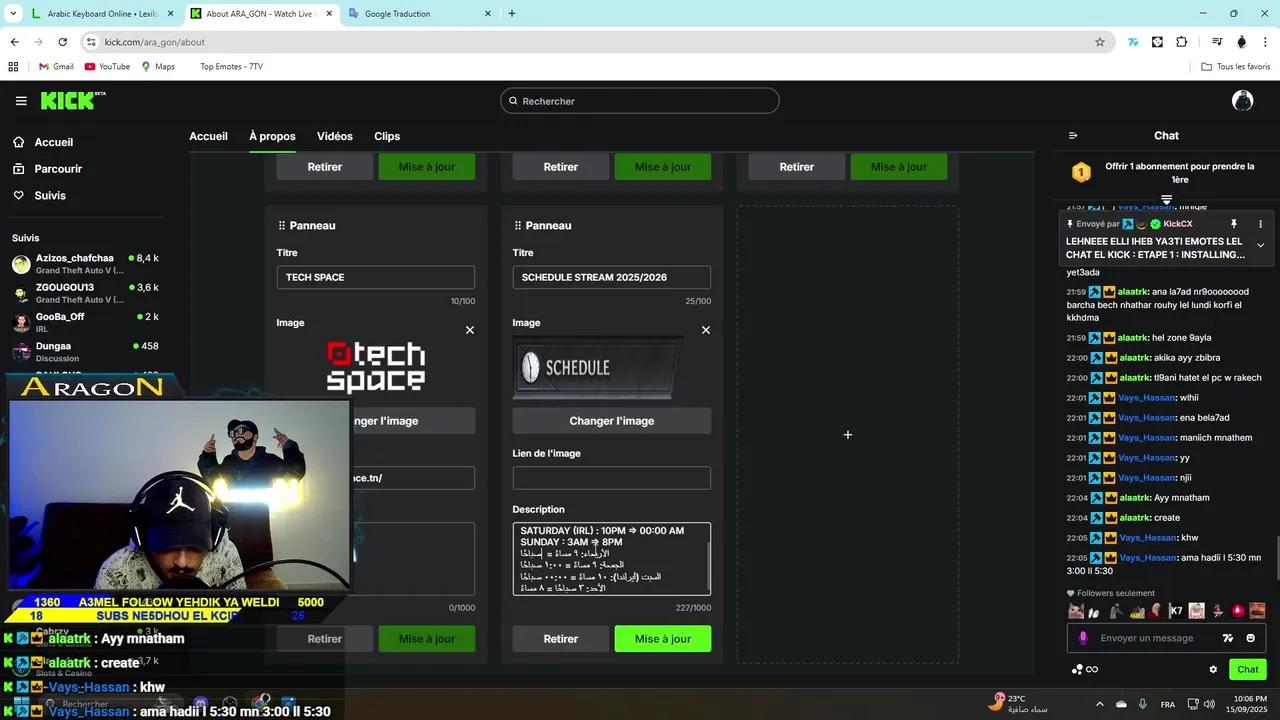The height and width of the screenshot is (720, 1280).
Task: Open a new browser tab
Action: tap(512, 14)
